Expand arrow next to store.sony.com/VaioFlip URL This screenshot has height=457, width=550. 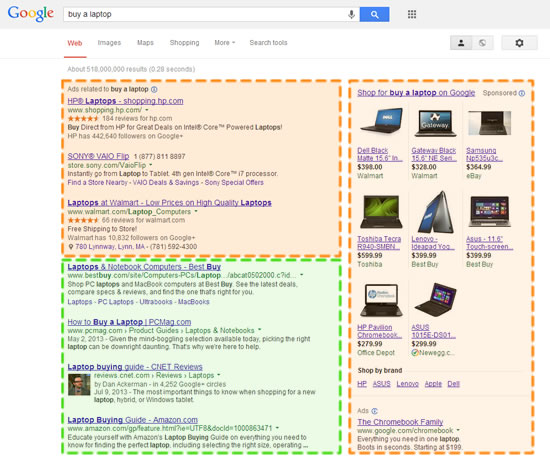tap(151, 165)
